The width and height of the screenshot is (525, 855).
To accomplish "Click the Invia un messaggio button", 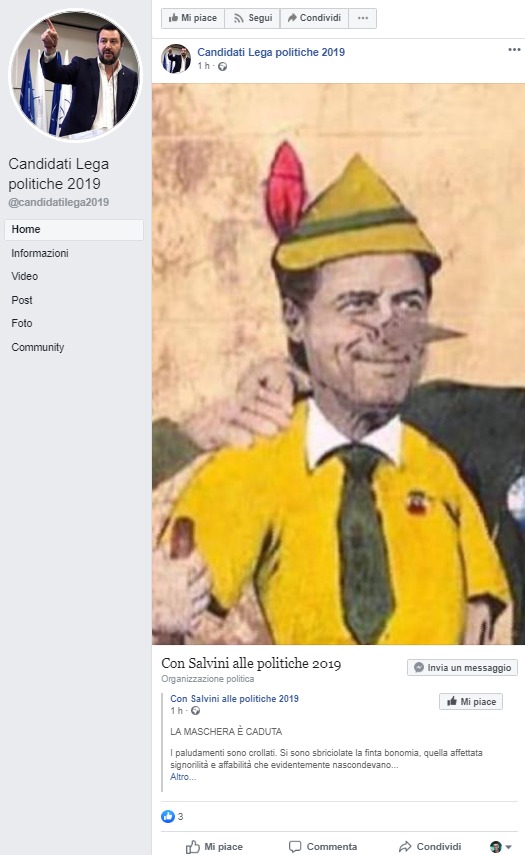I will [x=462, y=667].
